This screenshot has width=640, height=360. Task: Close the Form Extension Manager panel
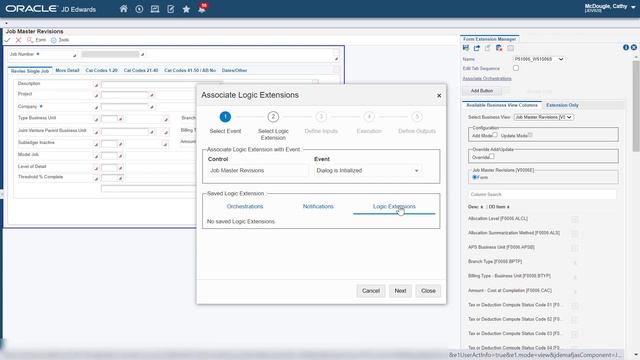point(633,48)
